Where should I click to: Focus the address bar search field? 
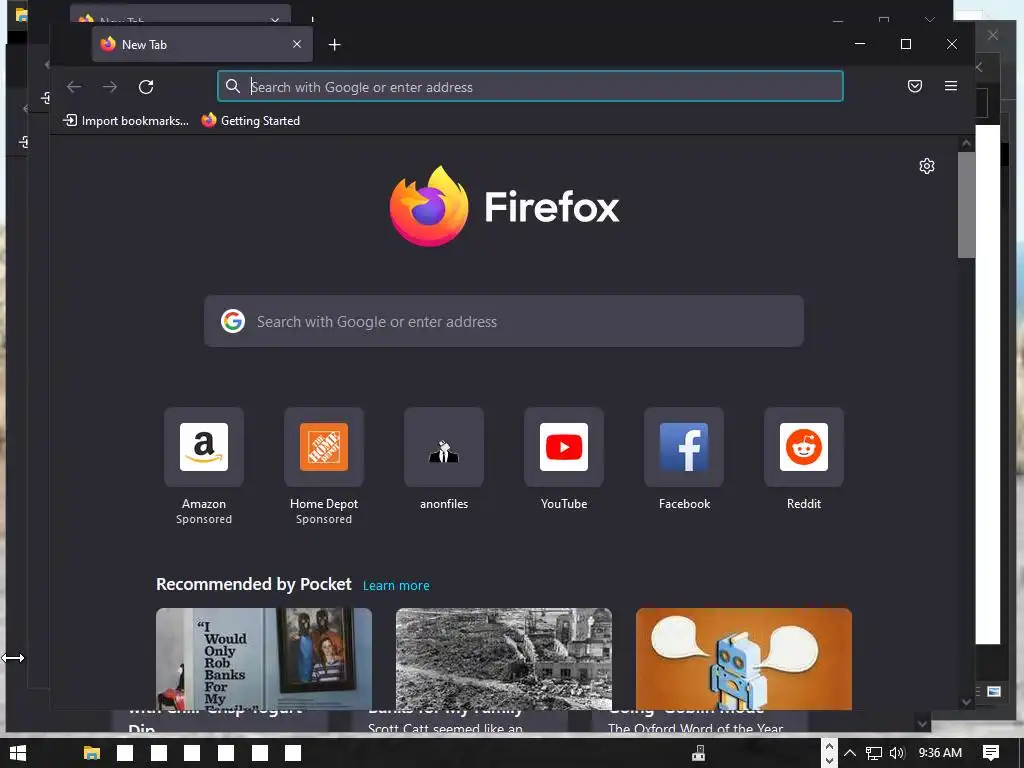tap(530, 86)
